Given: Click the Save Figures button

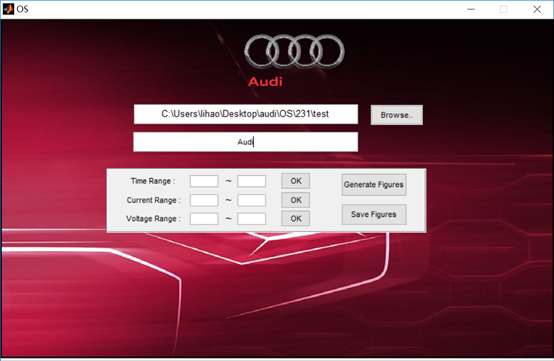Looking at the screenshot, I should pyautogui.click(x=374, y=214).
